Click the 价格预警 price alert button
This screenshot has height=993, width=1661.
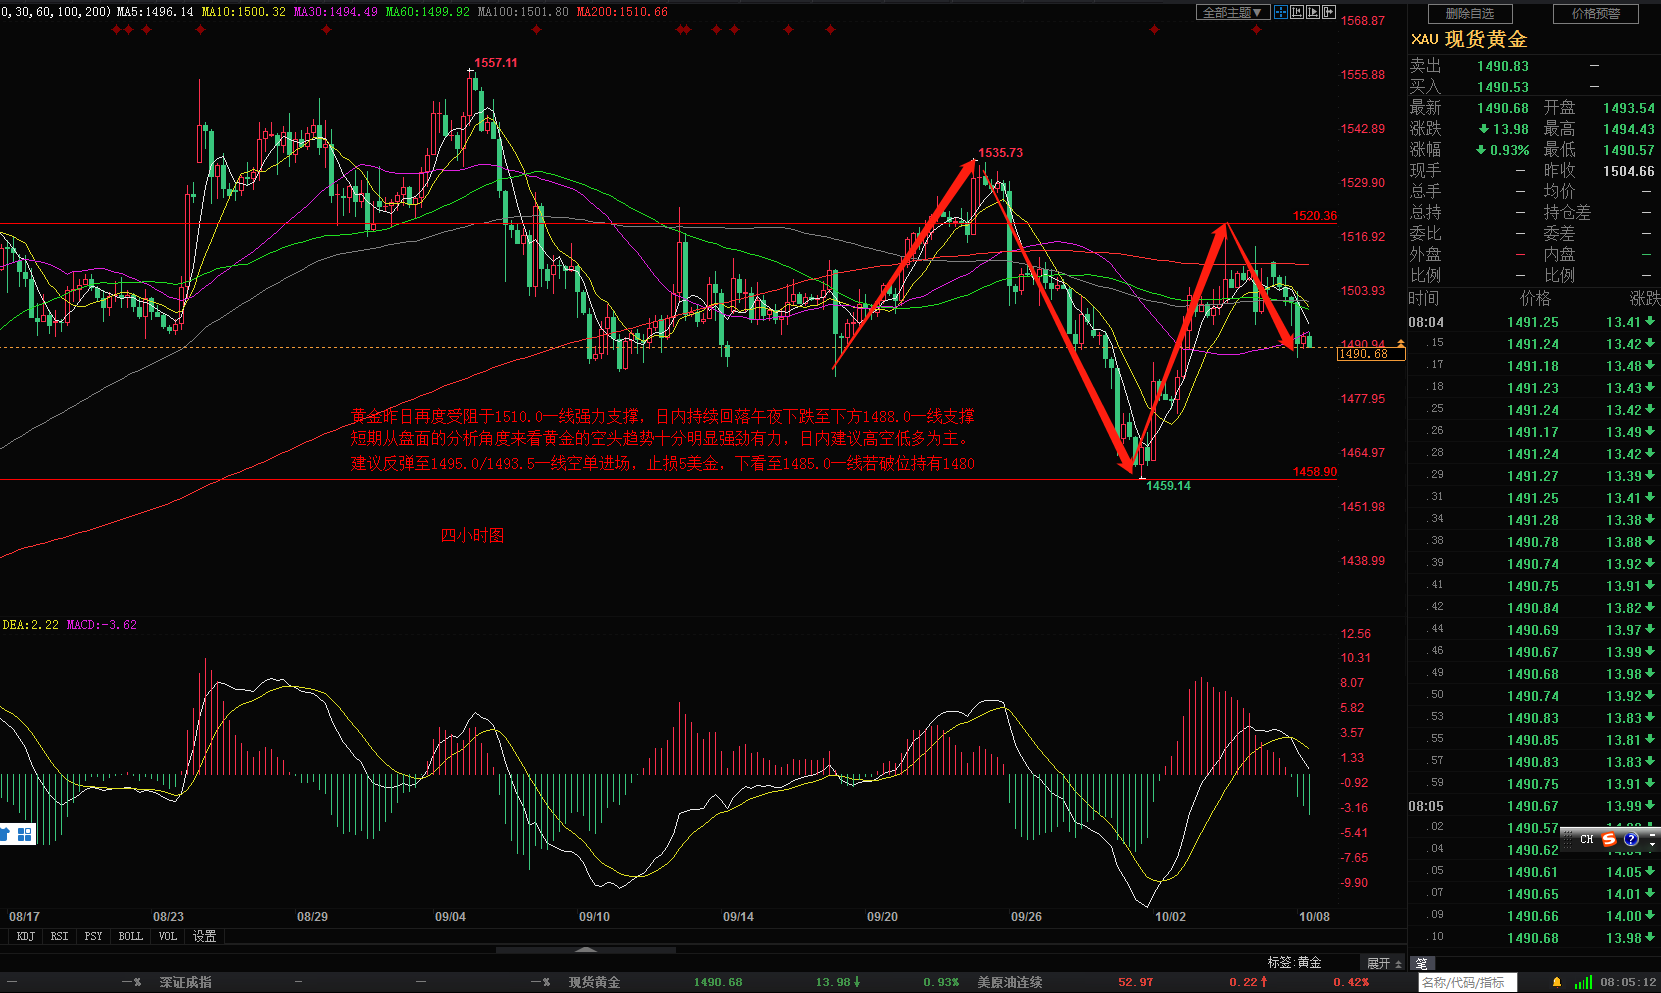point(1596,14)
